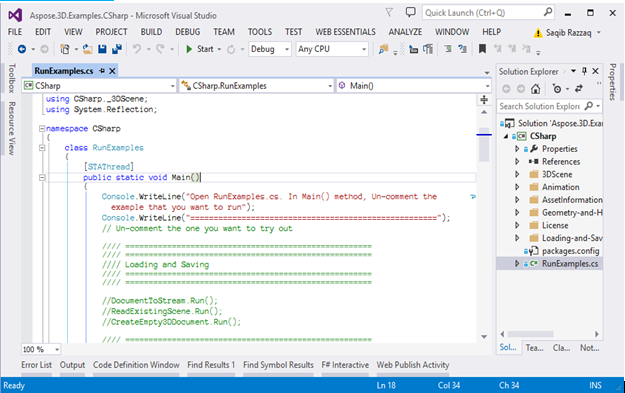This screenshot has height=393, width=625.
Task: Click Sync with Active Document icon
Action: click(579, 89)
